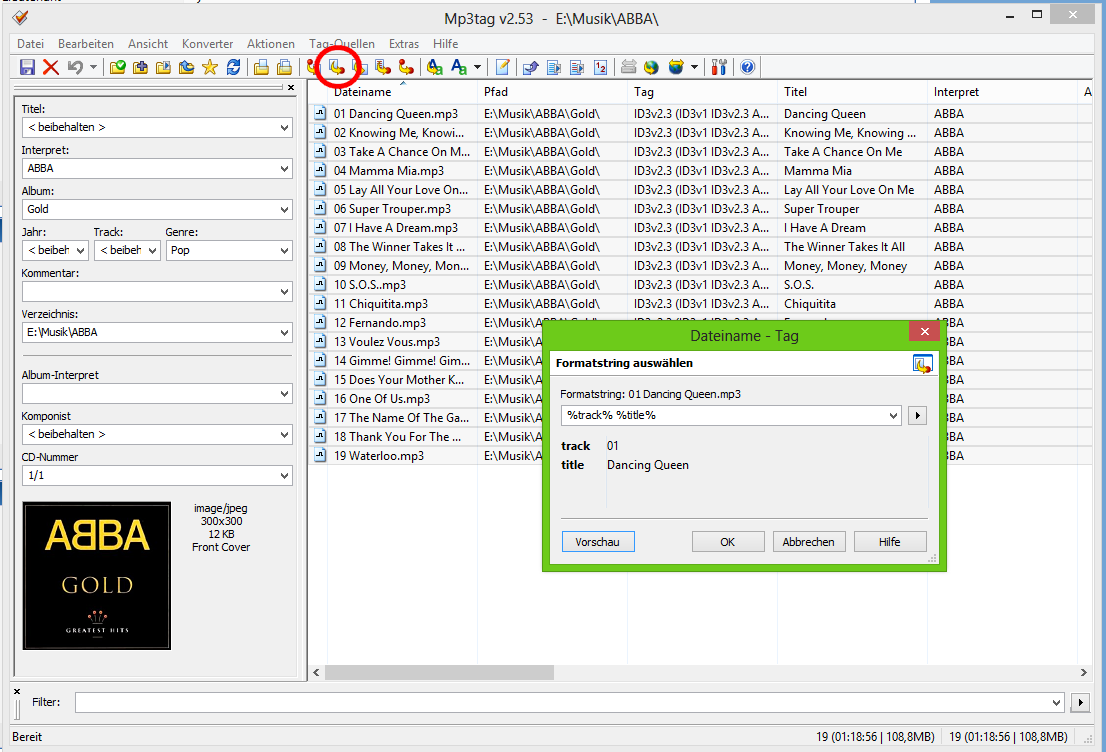Open the Hilfe menu
This screenshot has width=1106, height=752.
(x=446, y=44)
